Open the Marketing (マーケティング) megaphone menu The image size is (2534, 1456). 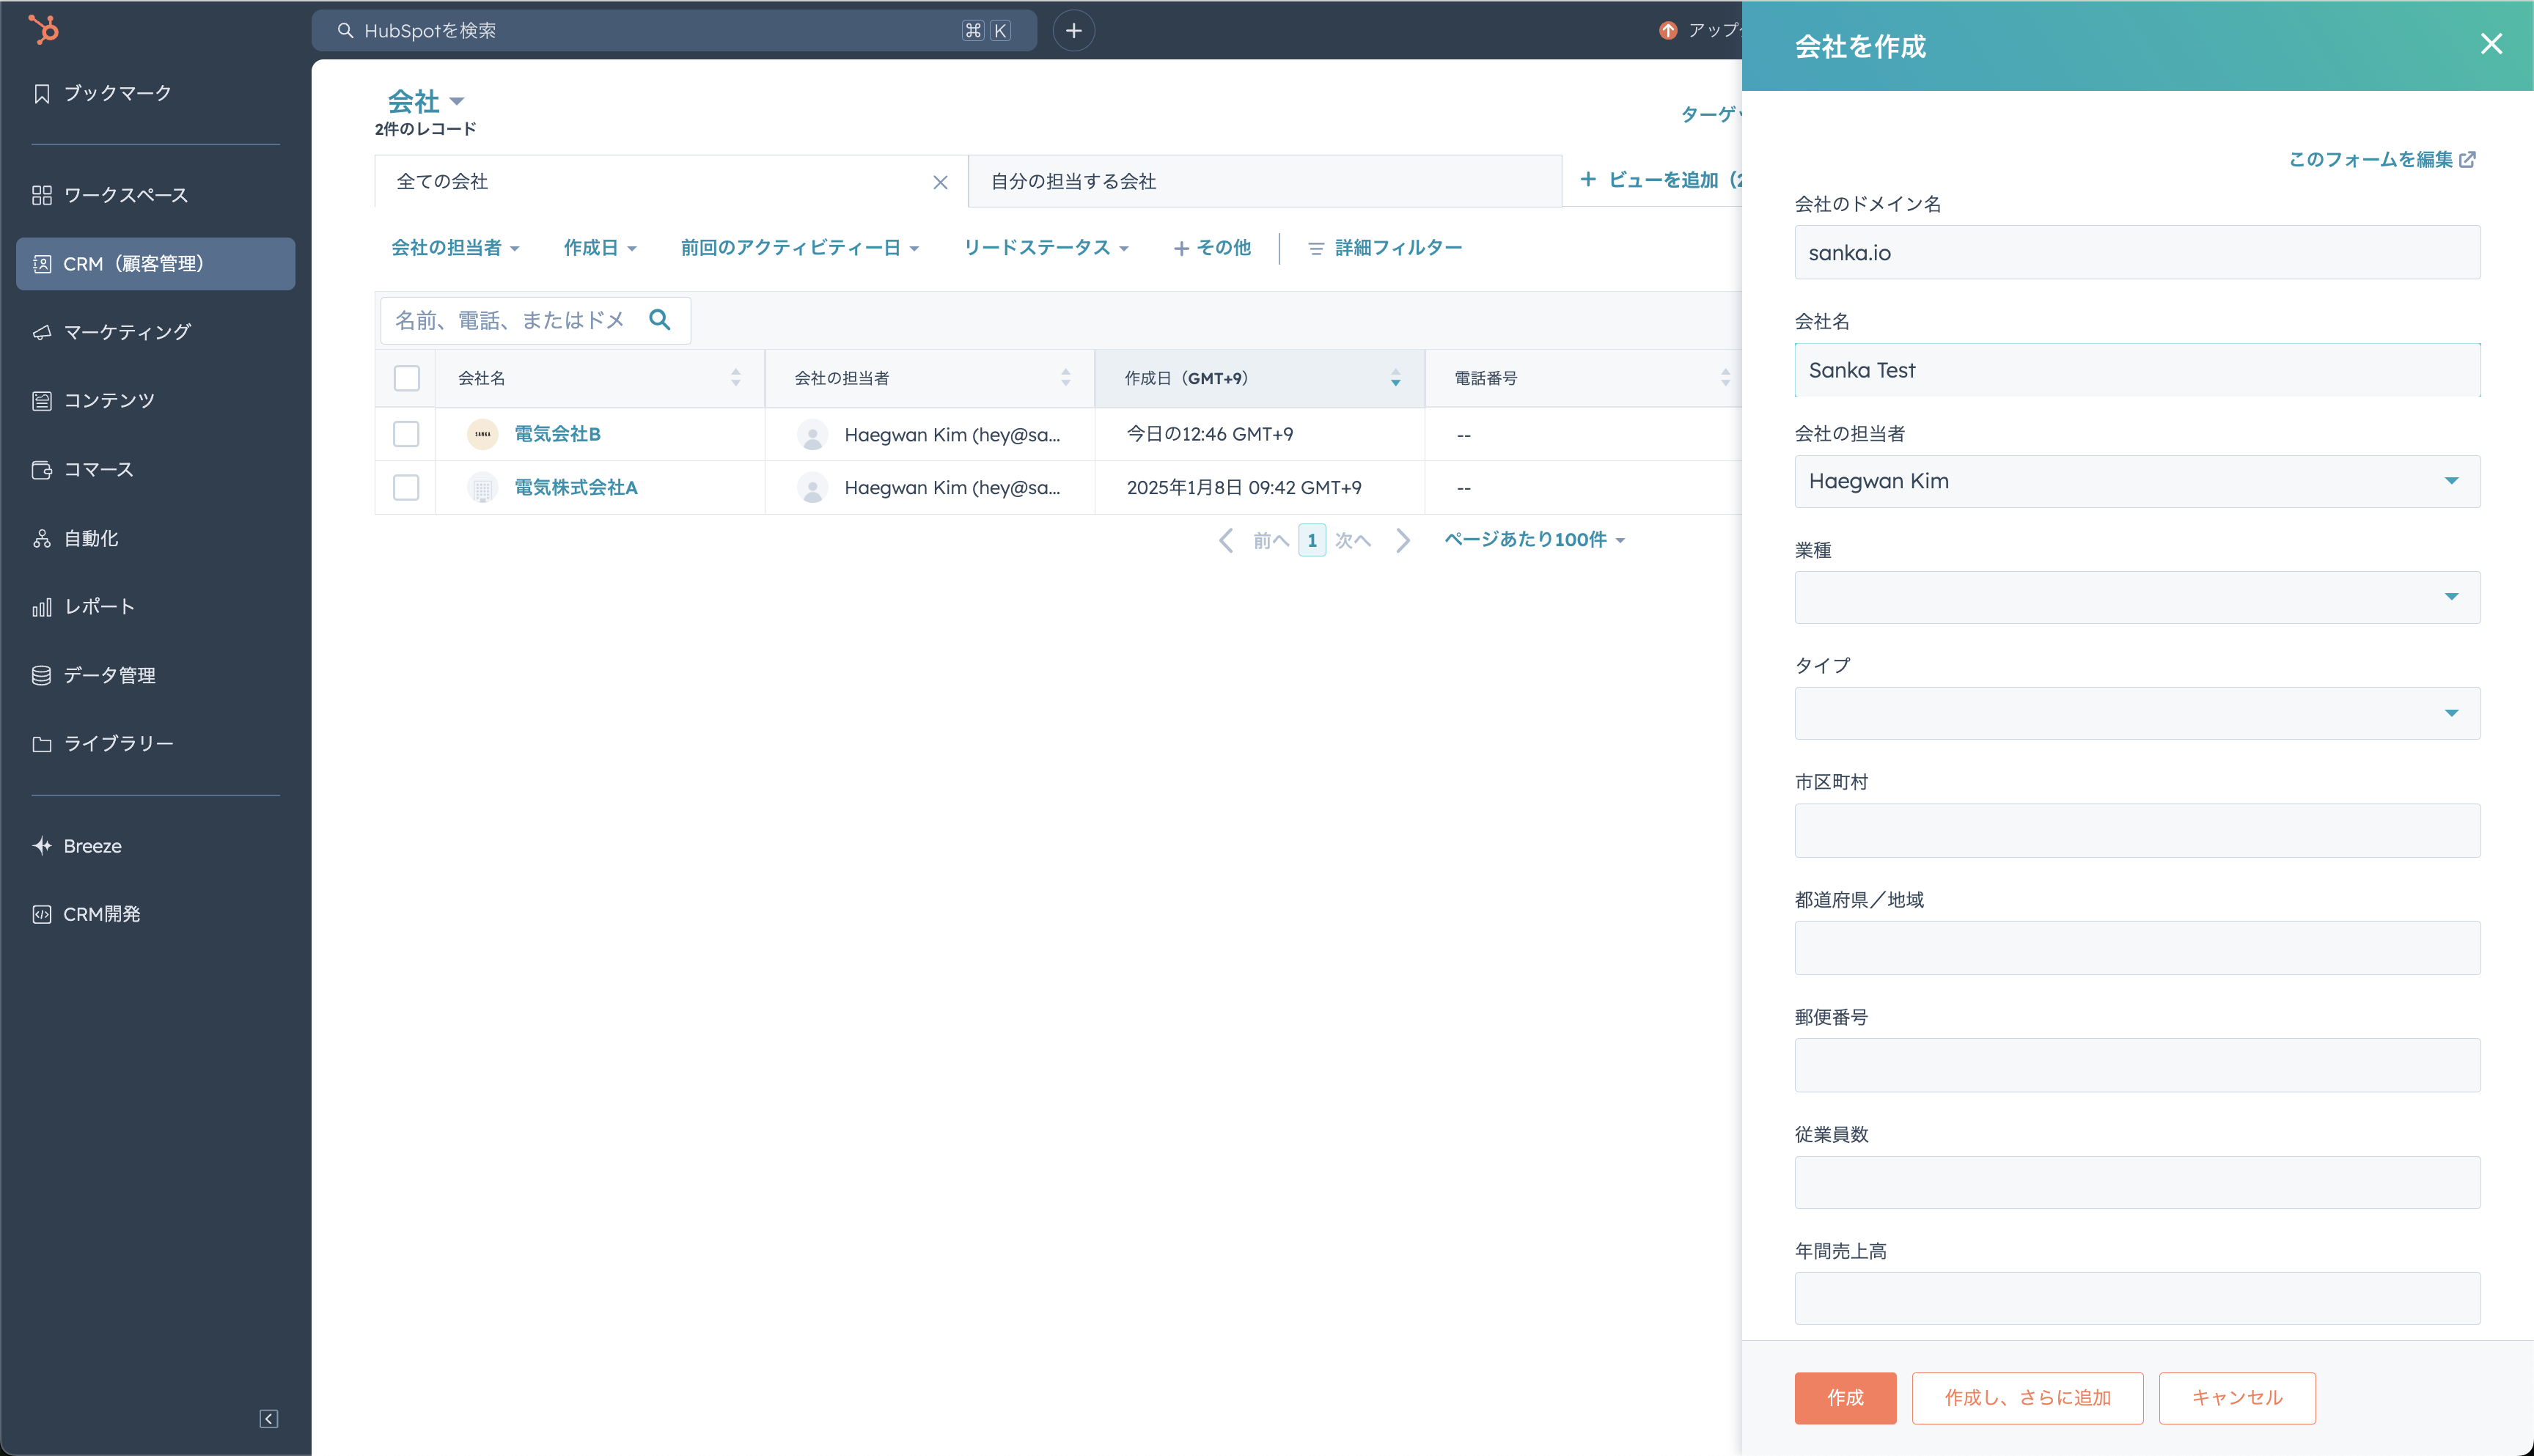[126, 332]
